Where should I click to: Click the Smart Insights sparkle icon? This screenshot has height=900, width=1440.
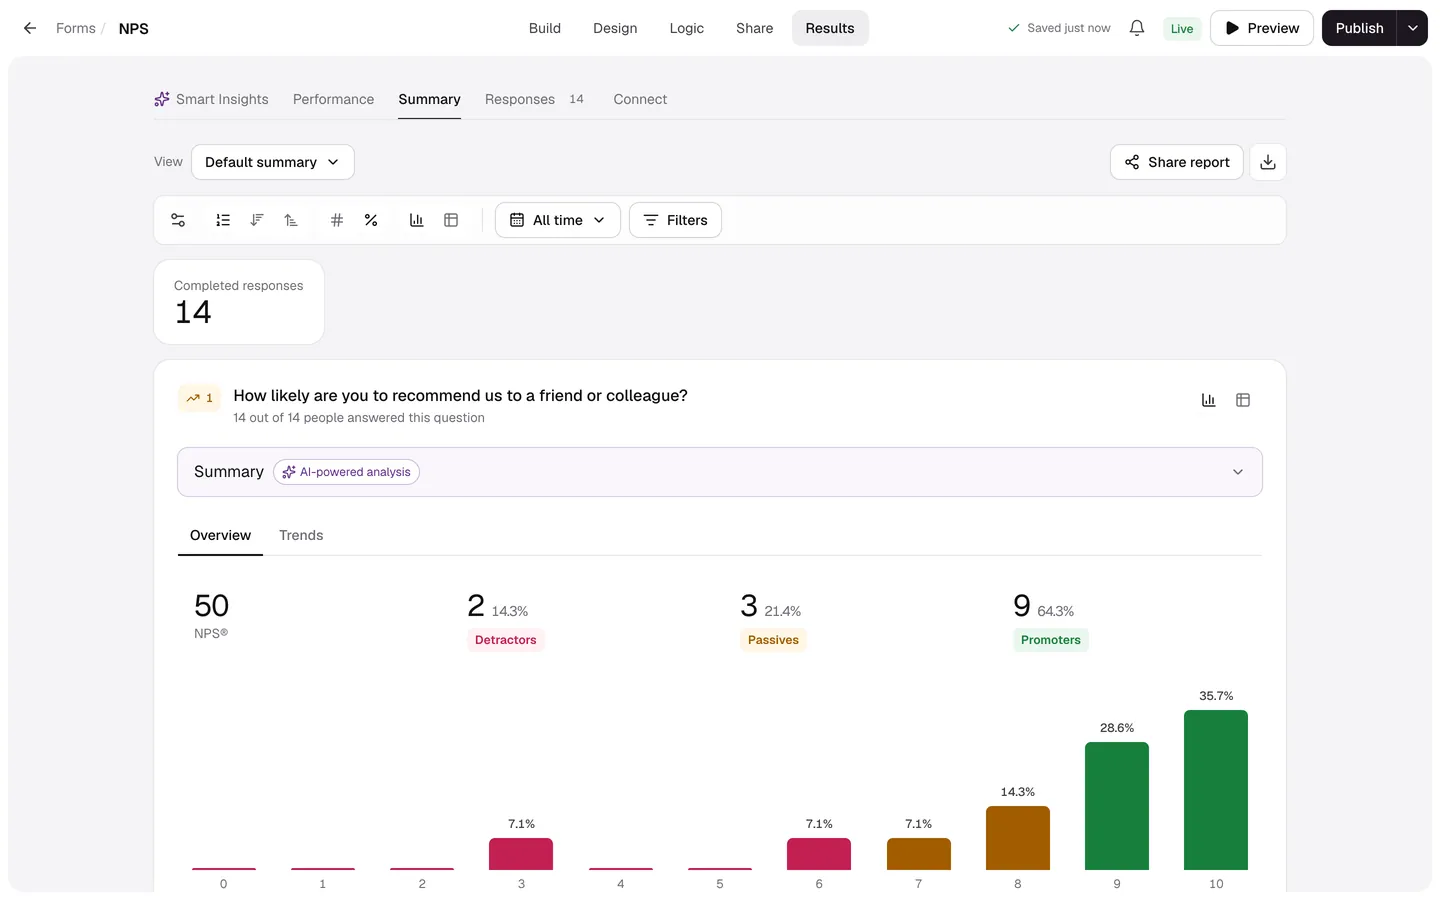pyautogui.click(x=162, y=99)
